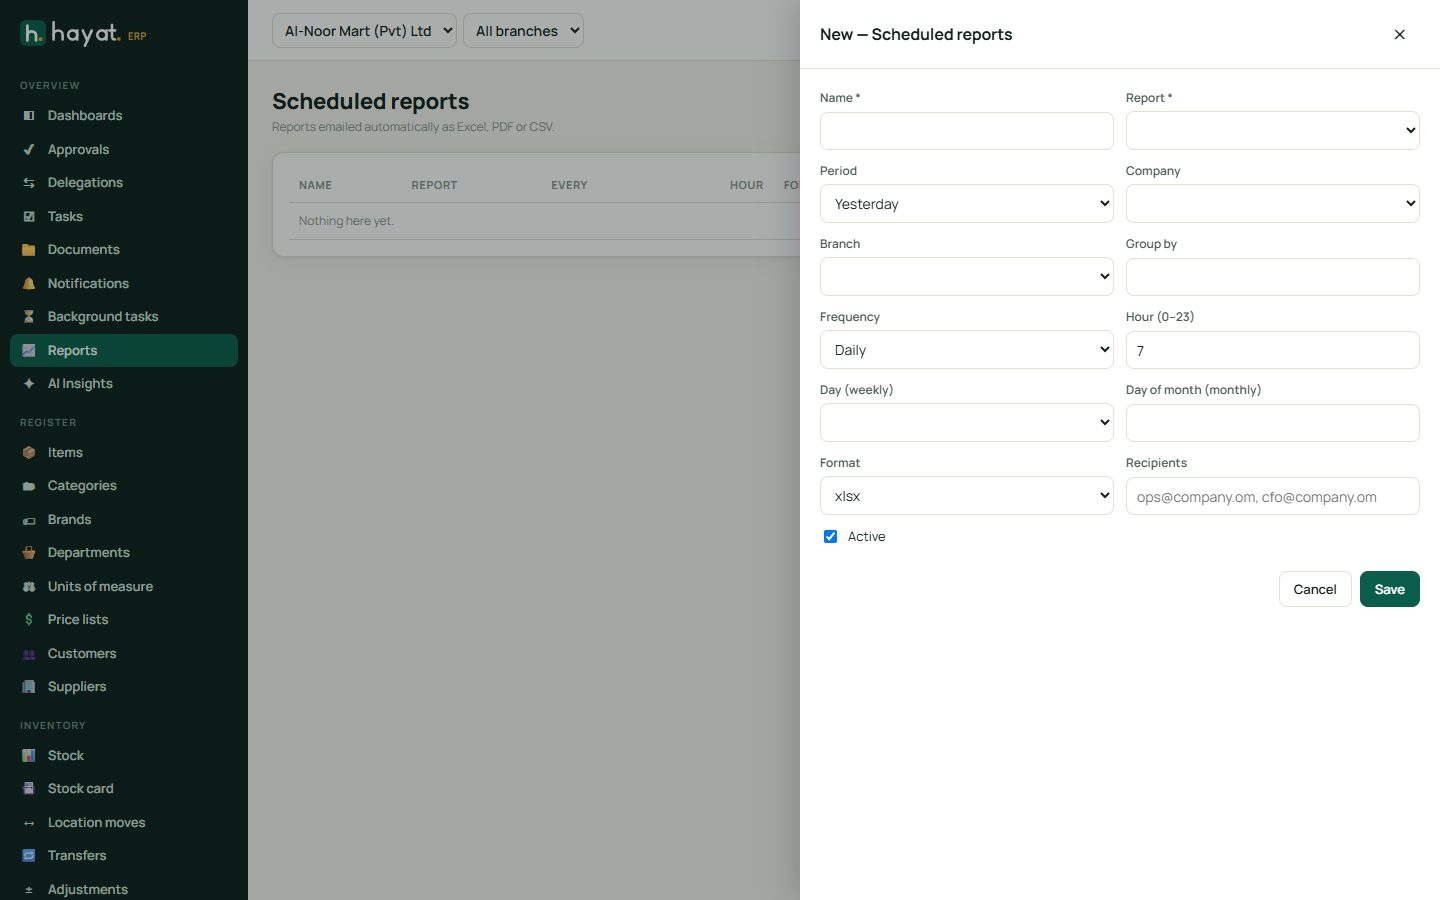Click the Notifications bell icon
The height and width of the screenshot is (900, 1440).
coord(29,284)
